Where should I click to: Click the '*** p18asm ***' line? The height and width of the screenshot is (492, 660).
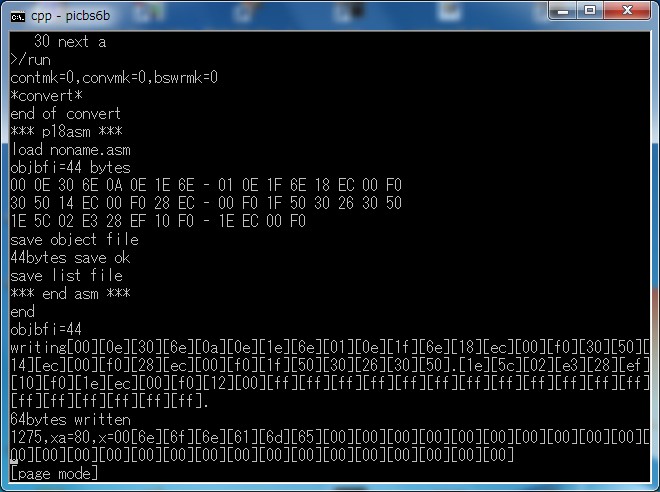pyautogui.click(x=66, y=132)
